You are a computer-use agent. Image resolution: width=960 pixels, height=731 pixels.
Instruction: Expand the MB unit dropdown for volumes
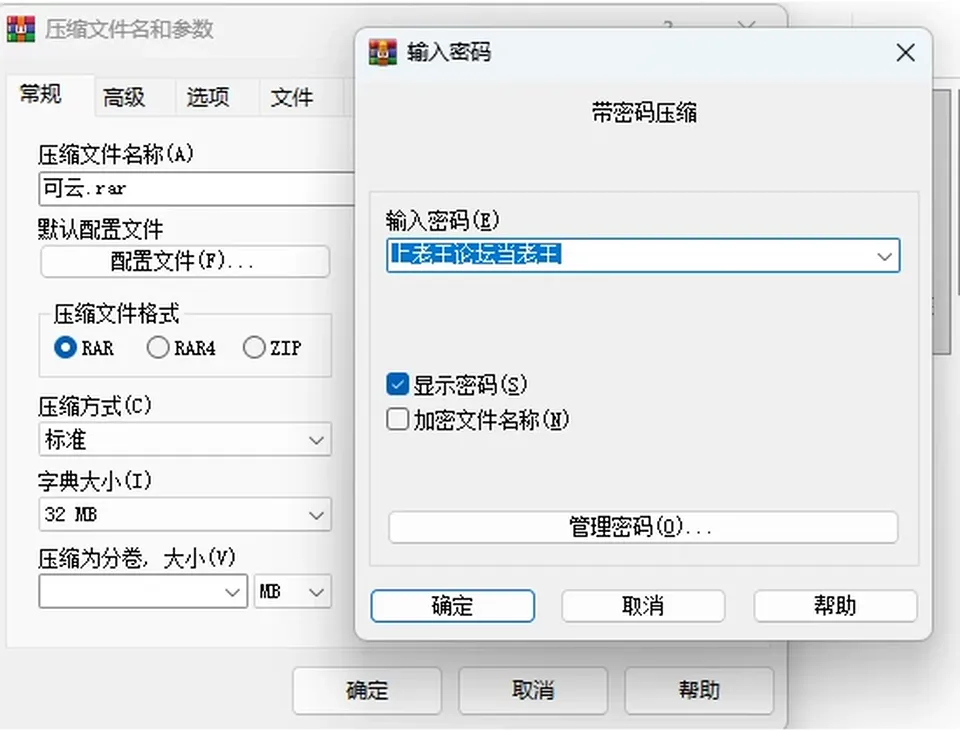pos(293,591)
